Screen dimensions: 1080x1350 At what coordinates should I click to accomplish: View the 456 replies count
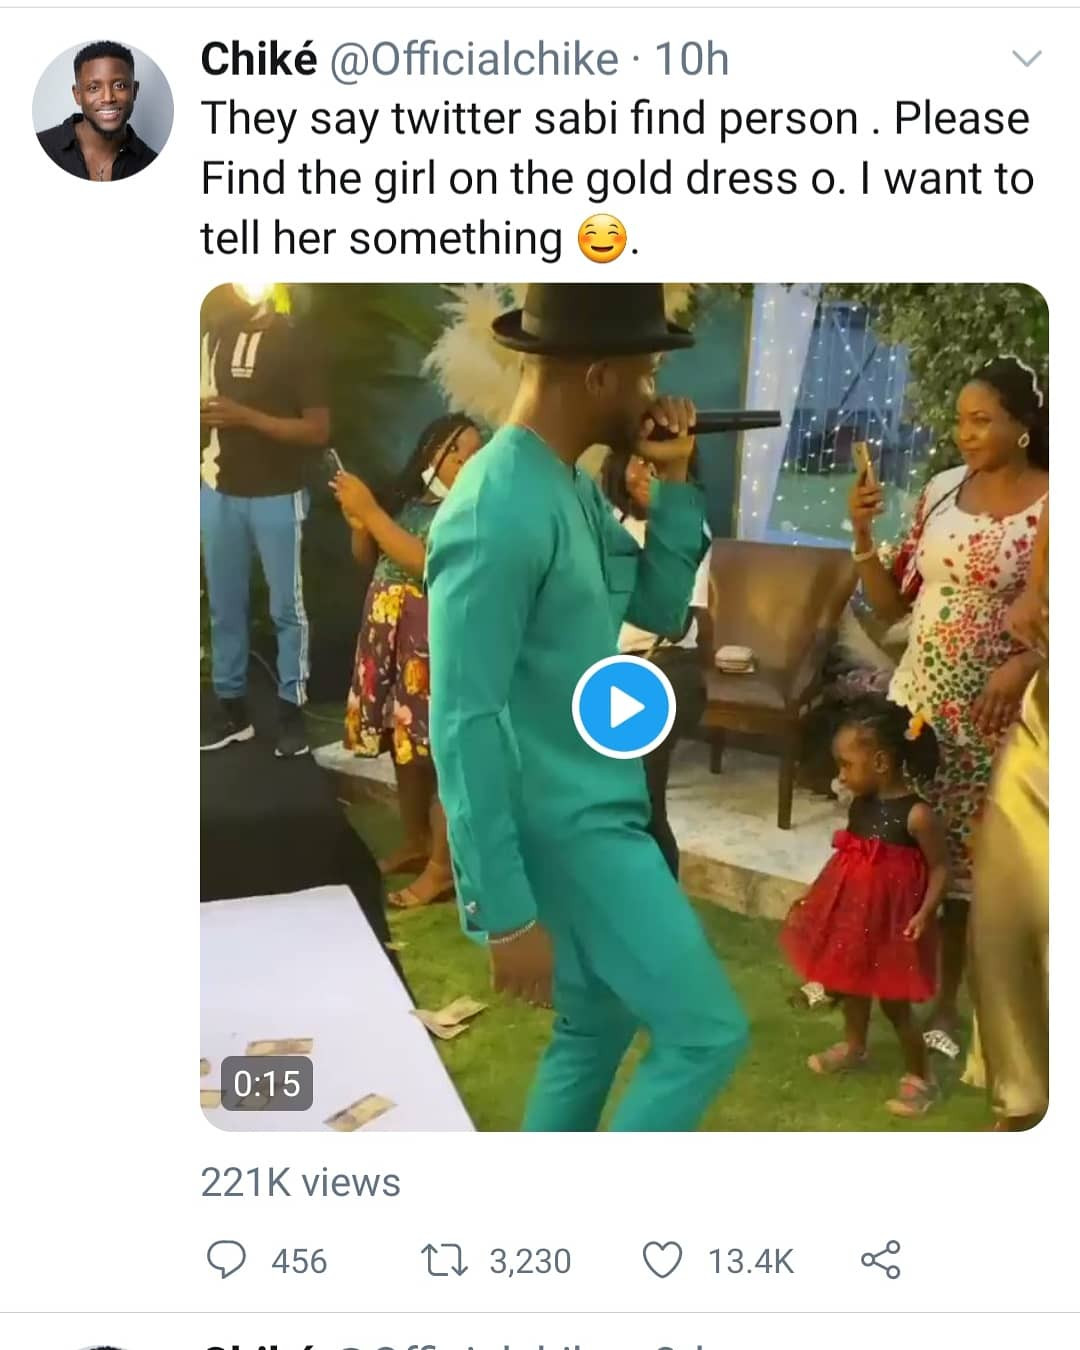pyautogui.click(x=299, y=1261)
